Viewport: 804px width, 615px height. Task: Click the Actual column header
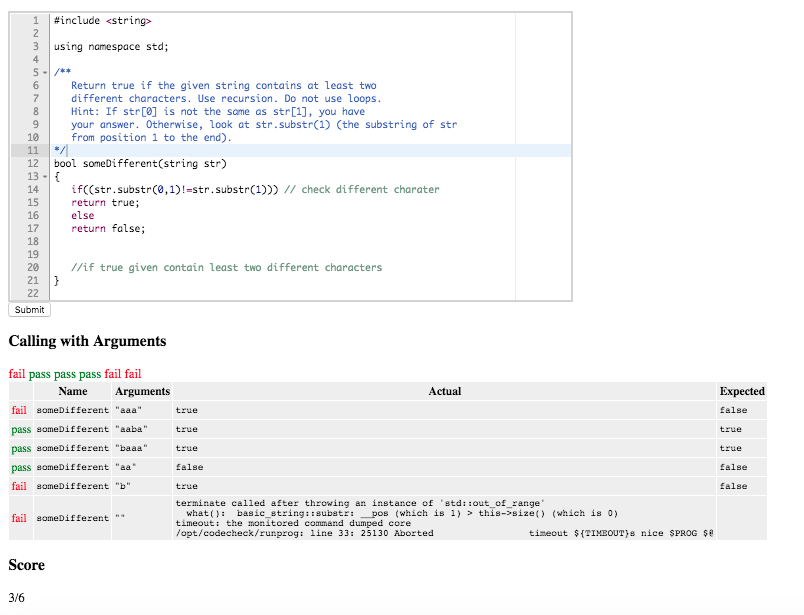[445, 391]
